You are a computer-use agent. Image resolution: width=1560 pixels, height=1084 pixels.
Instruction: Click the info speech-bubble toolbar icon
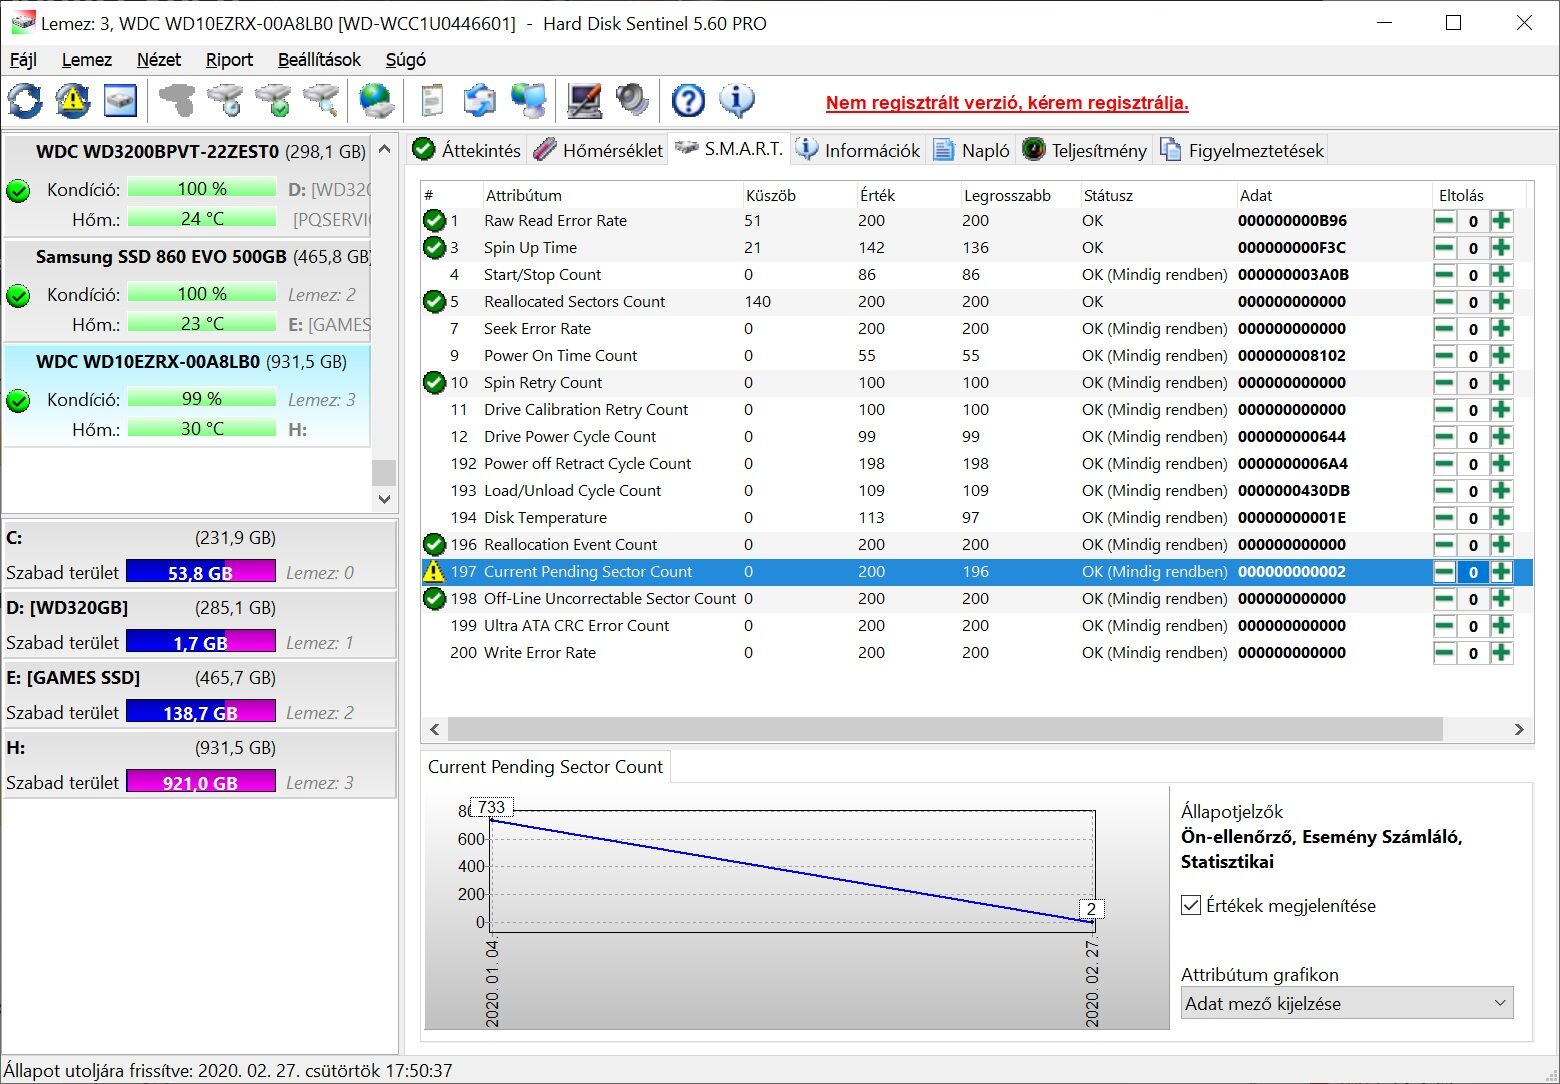(x=736, y=100)
